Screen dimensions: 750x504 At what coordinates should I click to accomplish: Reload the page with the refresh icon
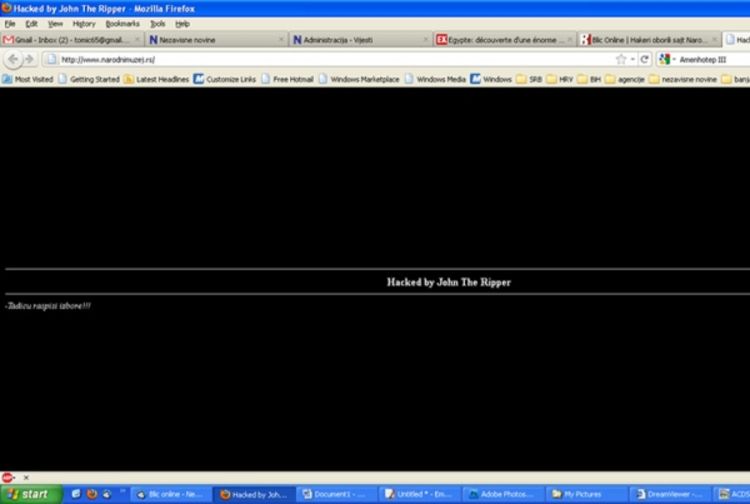[x=644, y=59]
